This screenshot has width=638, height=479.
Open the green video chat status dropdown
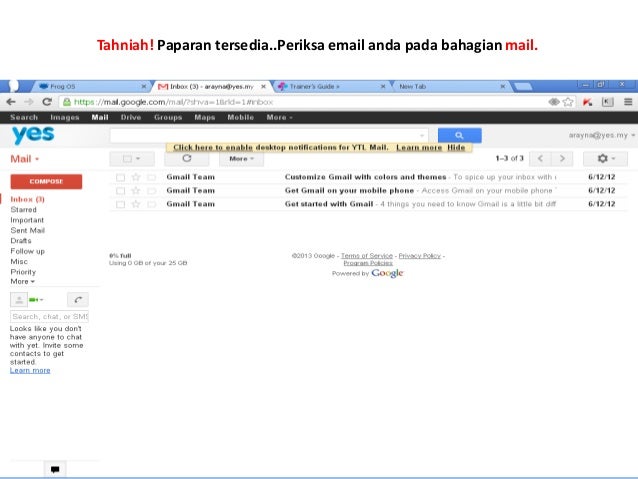[36, 300]
